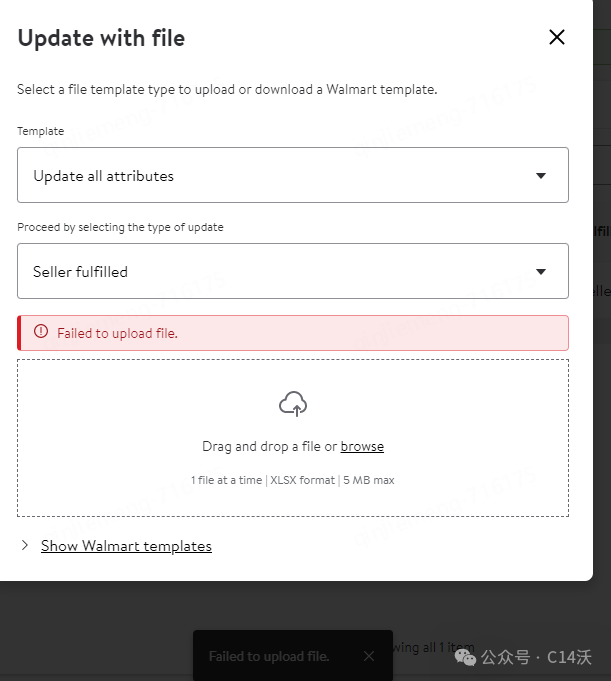The image size is (611, 681).
Task: Click the Update with file dialog title
Action: coord(101,39)
